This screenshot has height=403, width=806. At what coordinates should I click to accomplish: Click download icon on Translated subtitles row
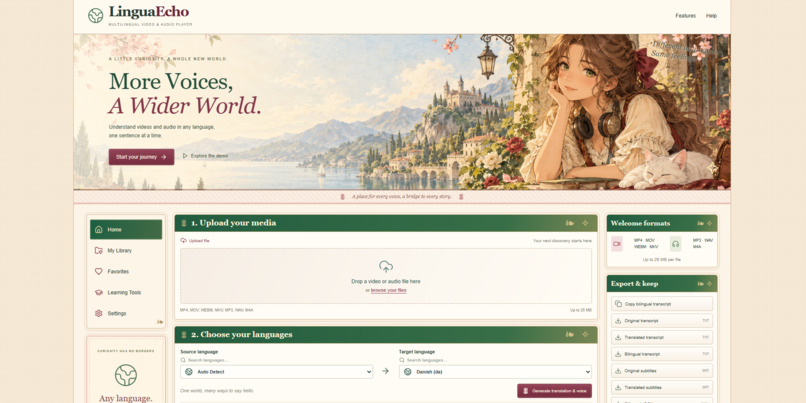pos(618,388)
